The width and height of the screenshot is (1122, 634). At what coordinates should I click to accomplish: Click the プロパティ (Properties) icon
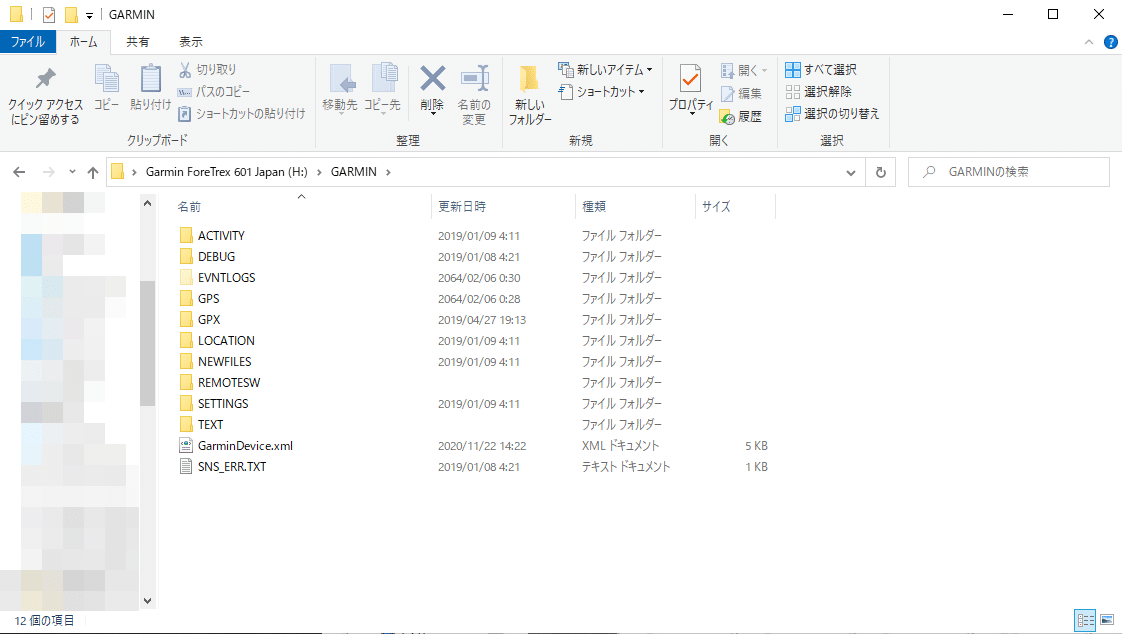pos(691,79)
